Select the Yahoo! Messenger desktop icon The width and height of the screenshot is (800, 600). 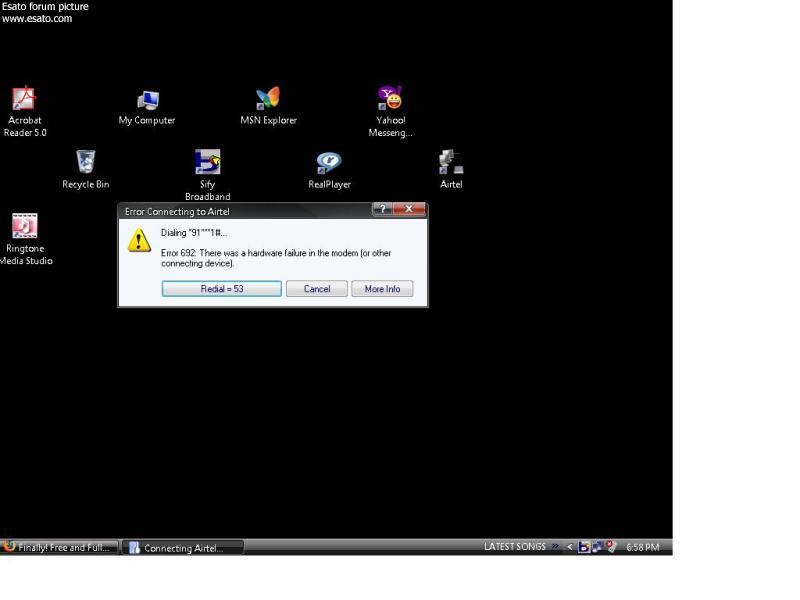point(390,111)
